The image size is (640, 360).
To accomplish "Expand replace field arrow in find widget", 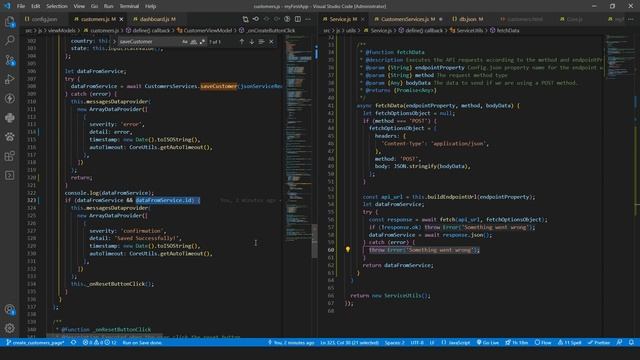I will click(x=114, y=42).
